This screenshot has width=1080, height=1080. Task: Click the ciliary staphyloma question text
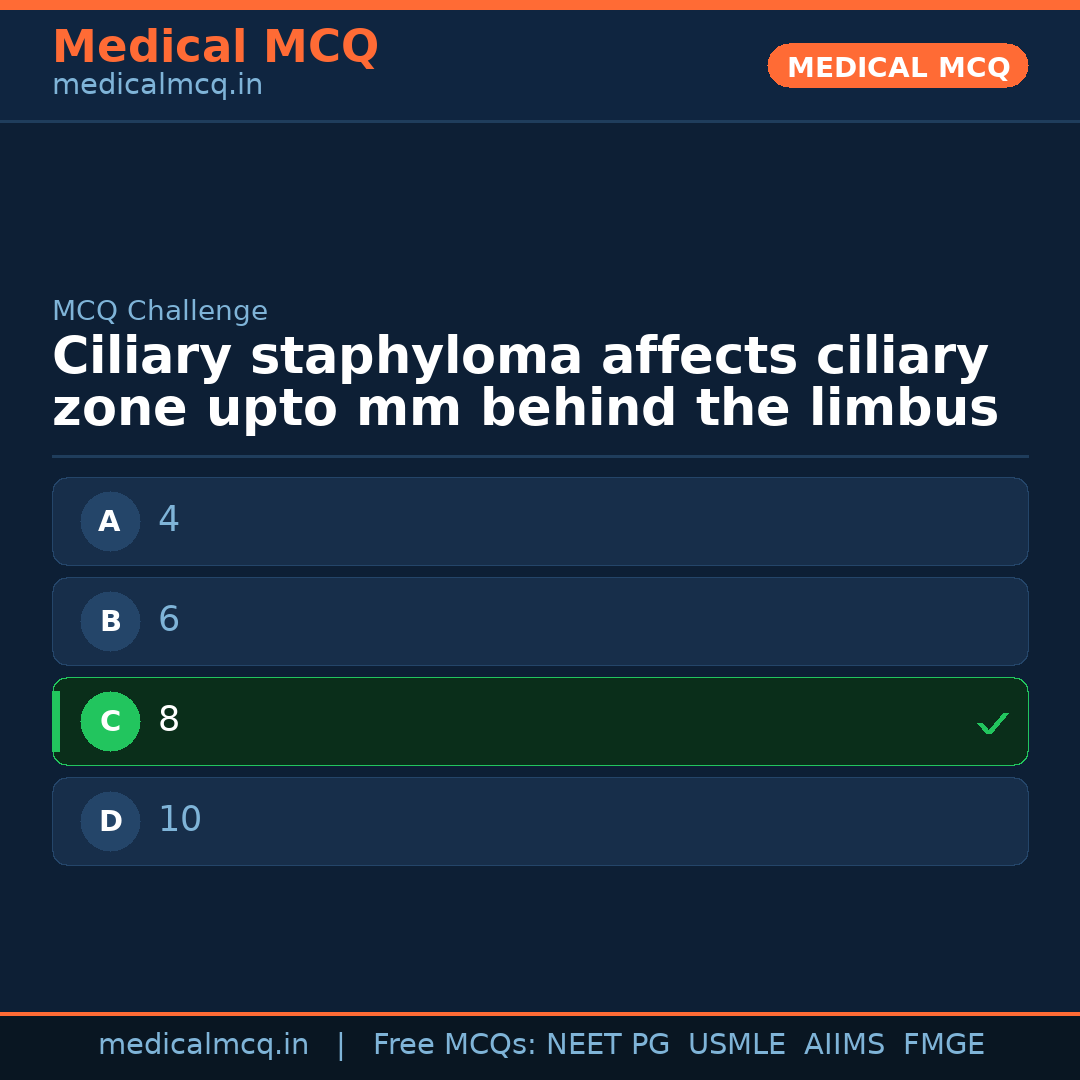[525, 383]
